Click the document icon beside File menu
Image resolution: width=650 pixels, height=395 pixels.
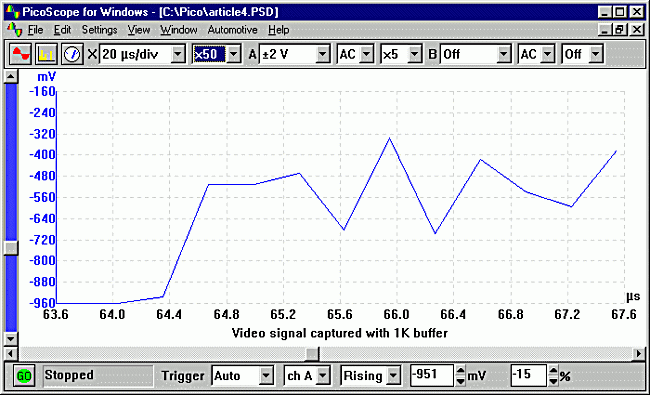[15, 30]
